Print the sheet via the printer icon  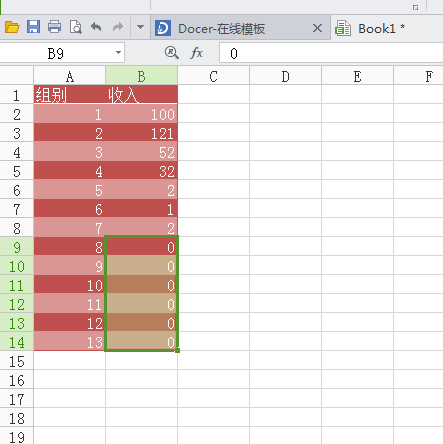[x=54, y=27]
